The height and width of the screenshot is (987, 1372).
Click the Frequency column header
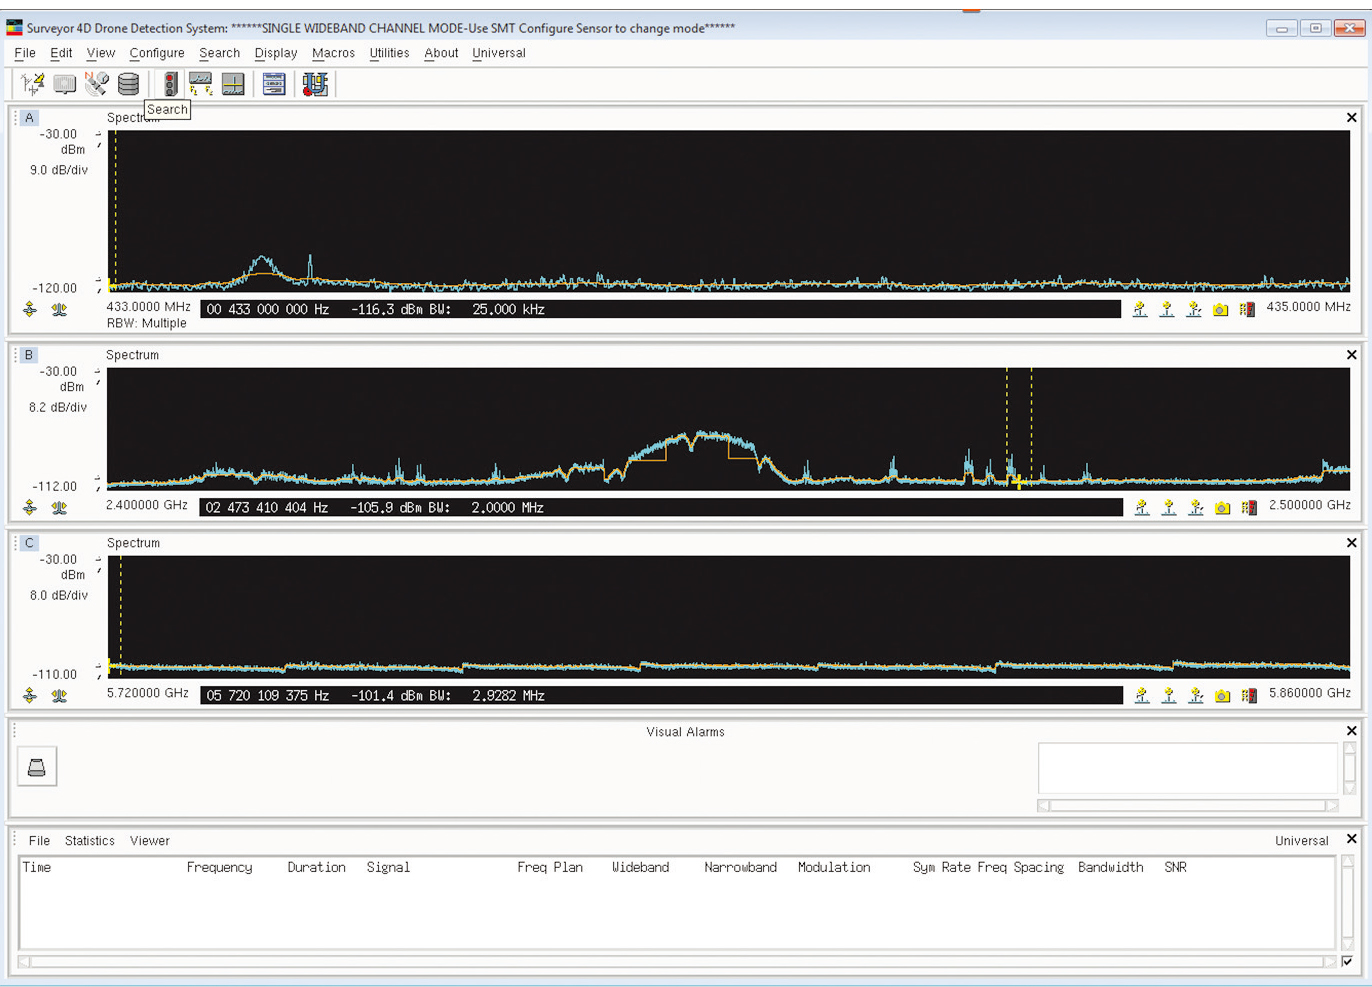pyautogui.click(x=219, y=868)
